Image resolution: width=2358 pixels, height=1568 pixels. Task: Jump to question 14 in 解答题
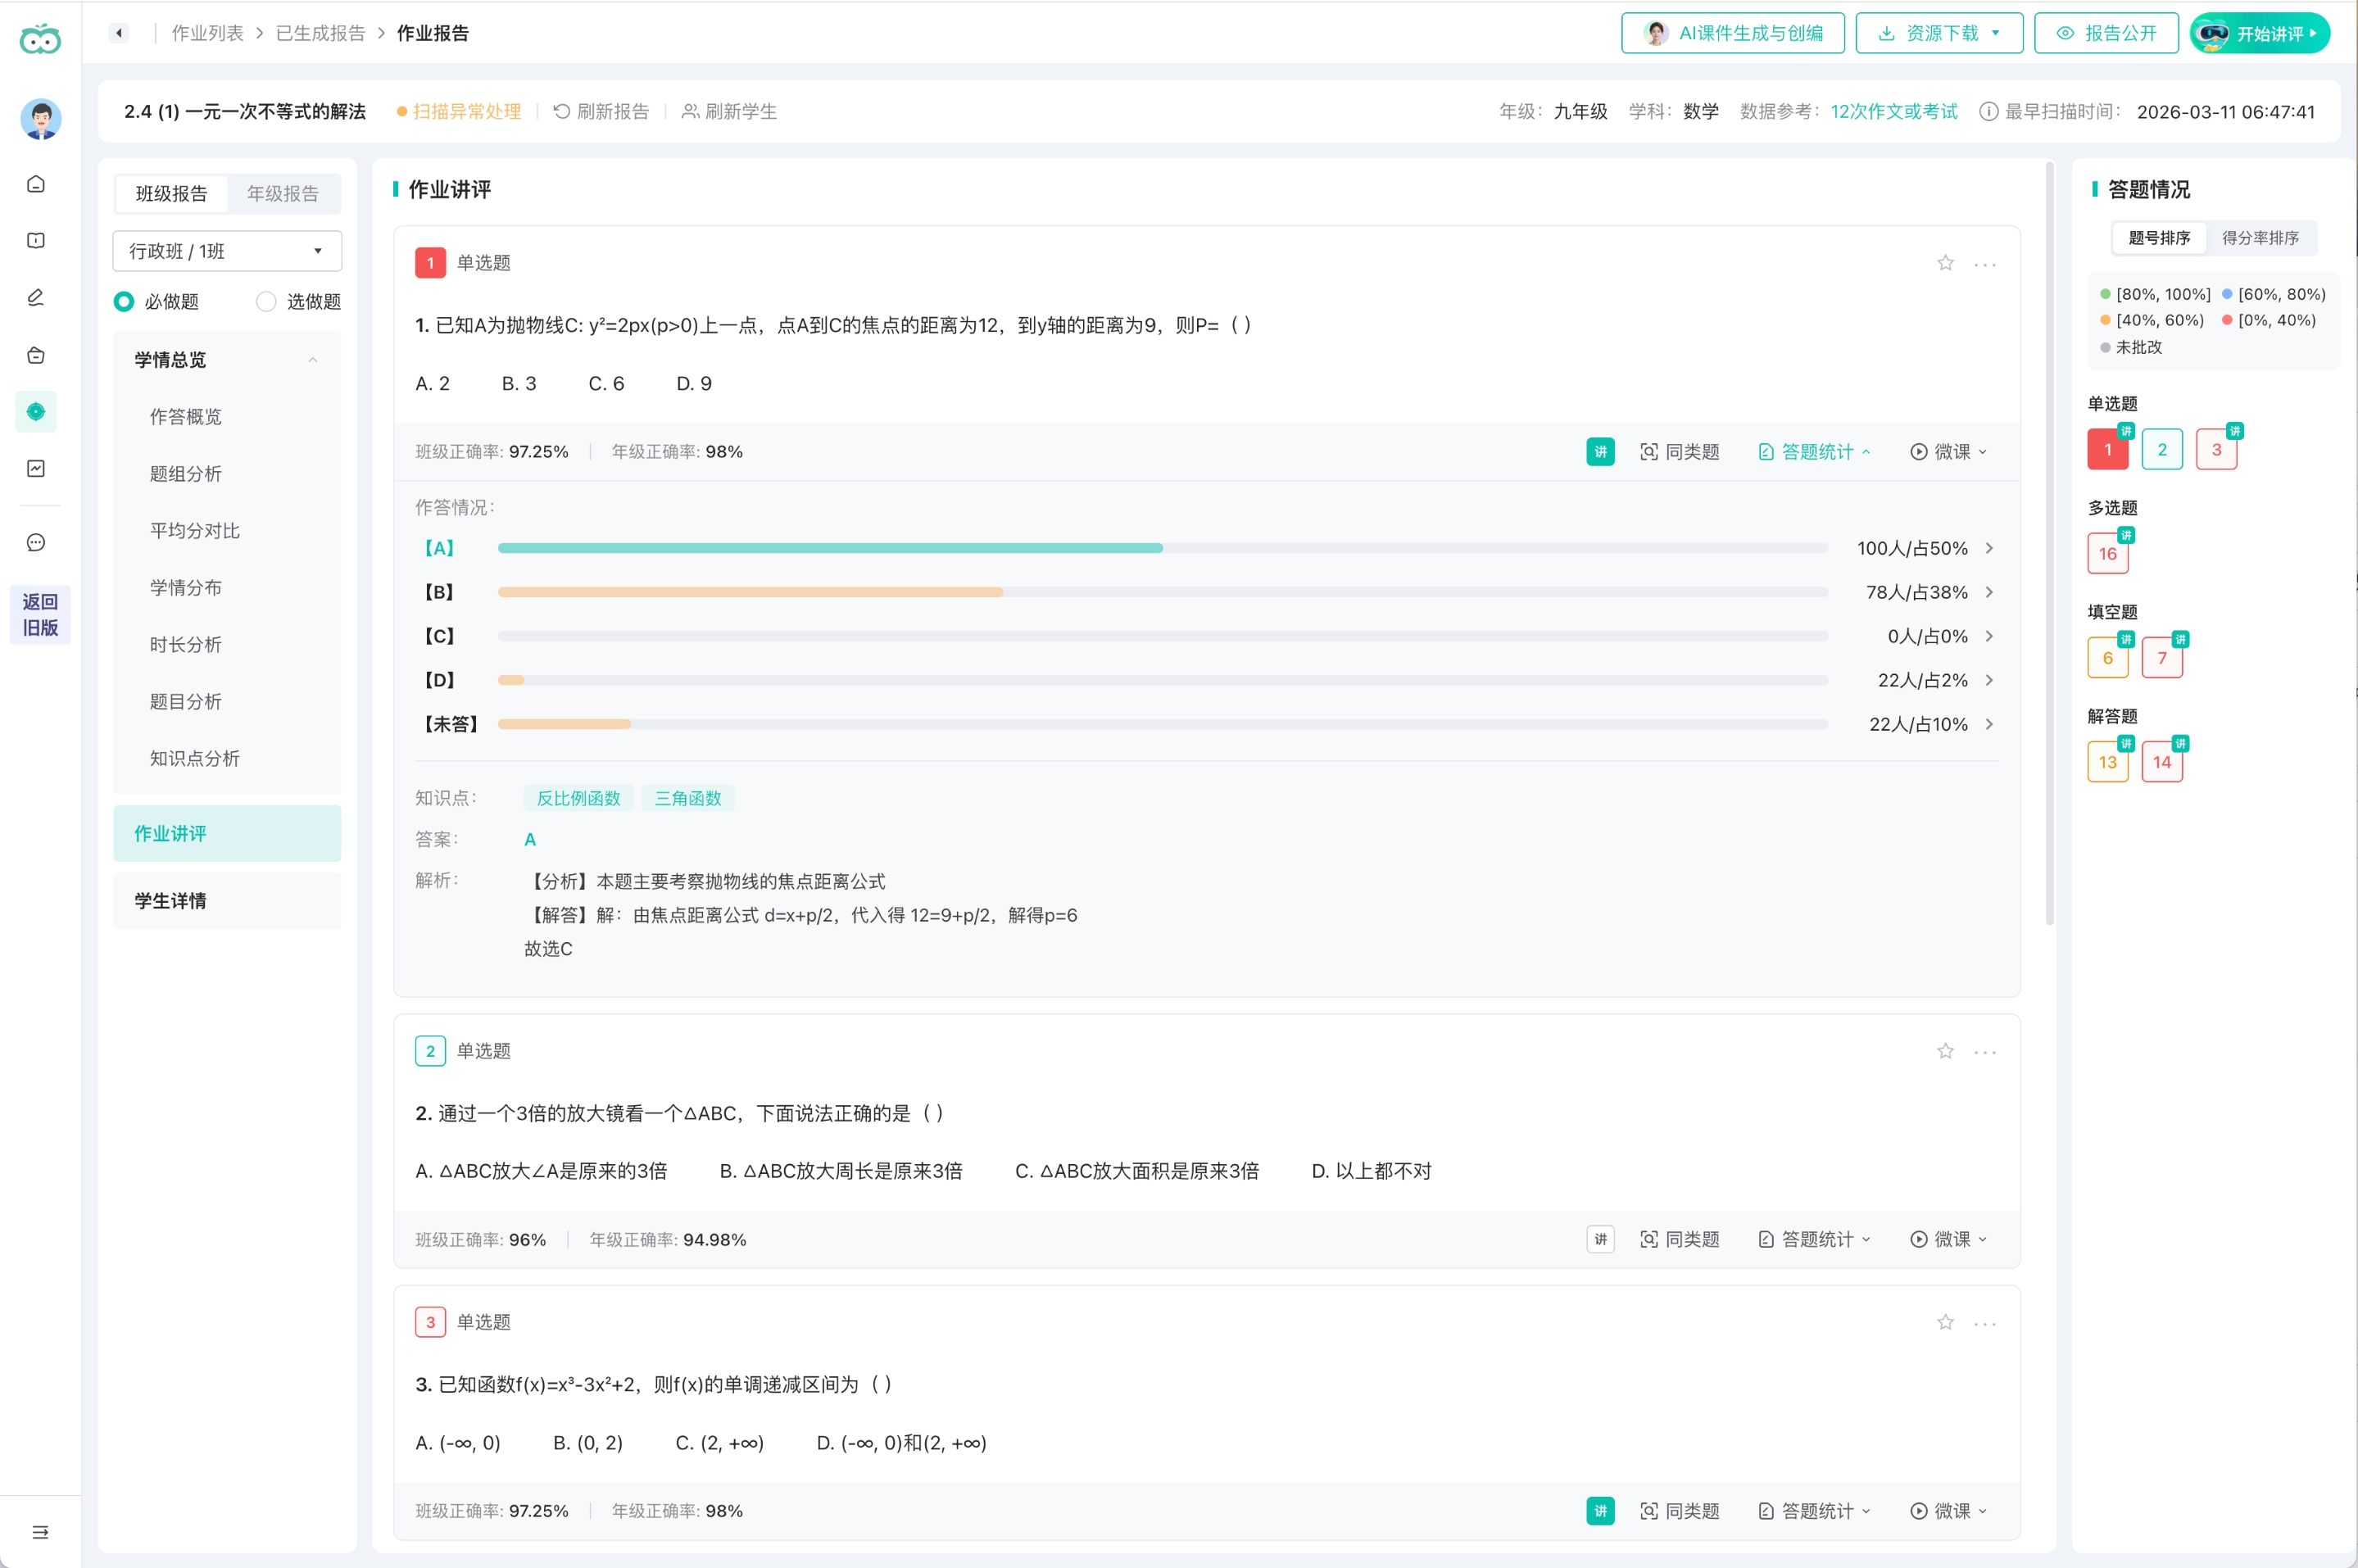[2162, 762]
